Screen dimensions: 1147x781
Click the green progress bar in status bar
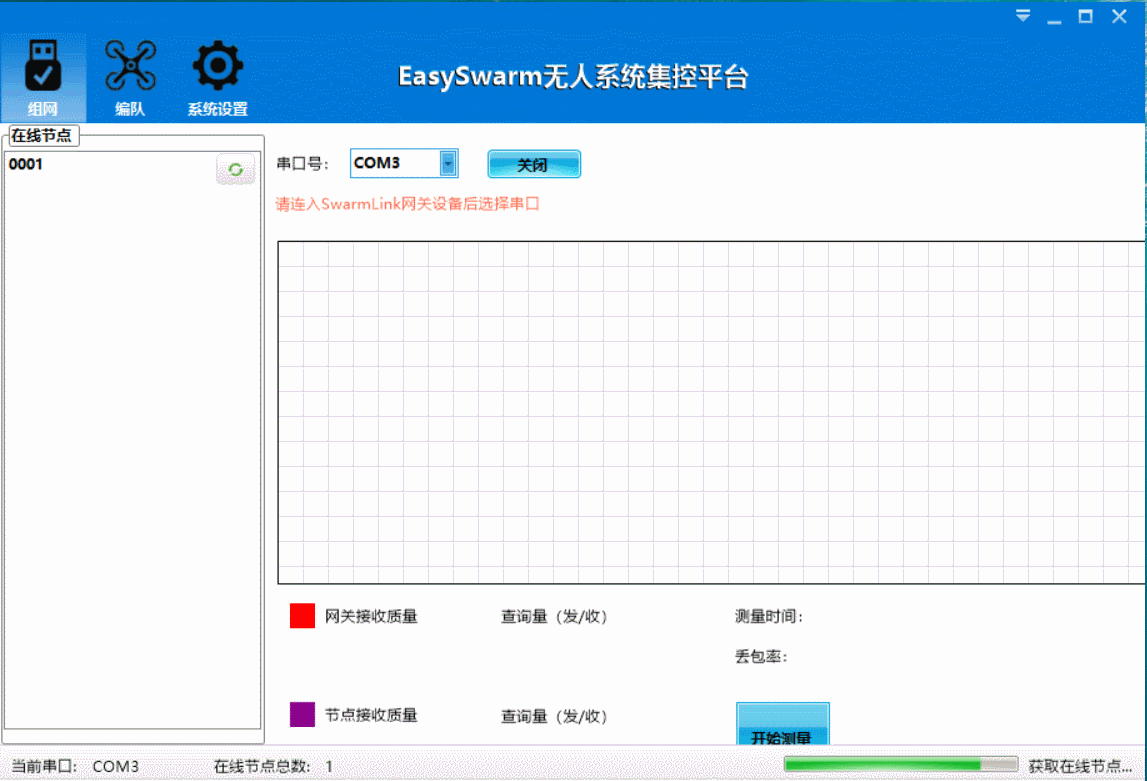click(900, 766)
